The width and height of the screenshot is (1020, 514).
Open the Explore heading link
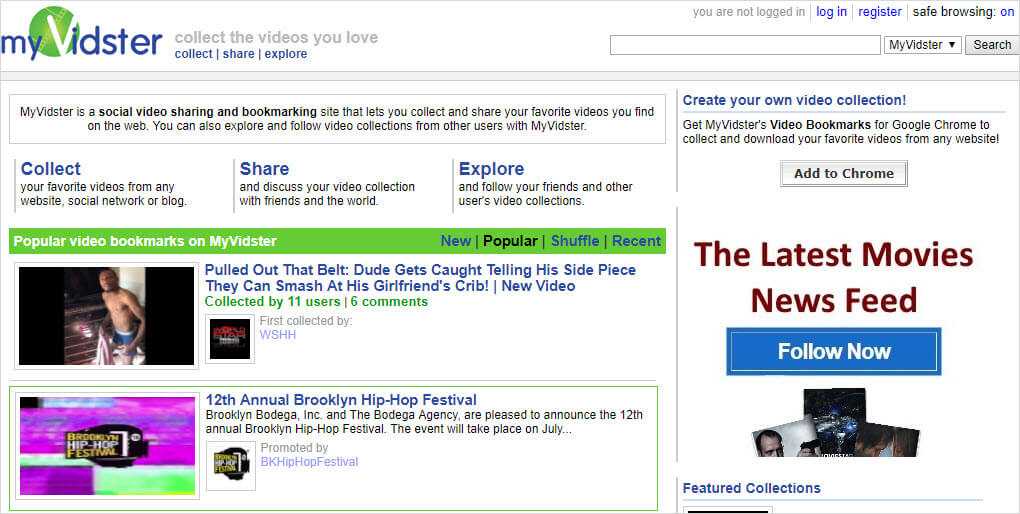(491, 169)
